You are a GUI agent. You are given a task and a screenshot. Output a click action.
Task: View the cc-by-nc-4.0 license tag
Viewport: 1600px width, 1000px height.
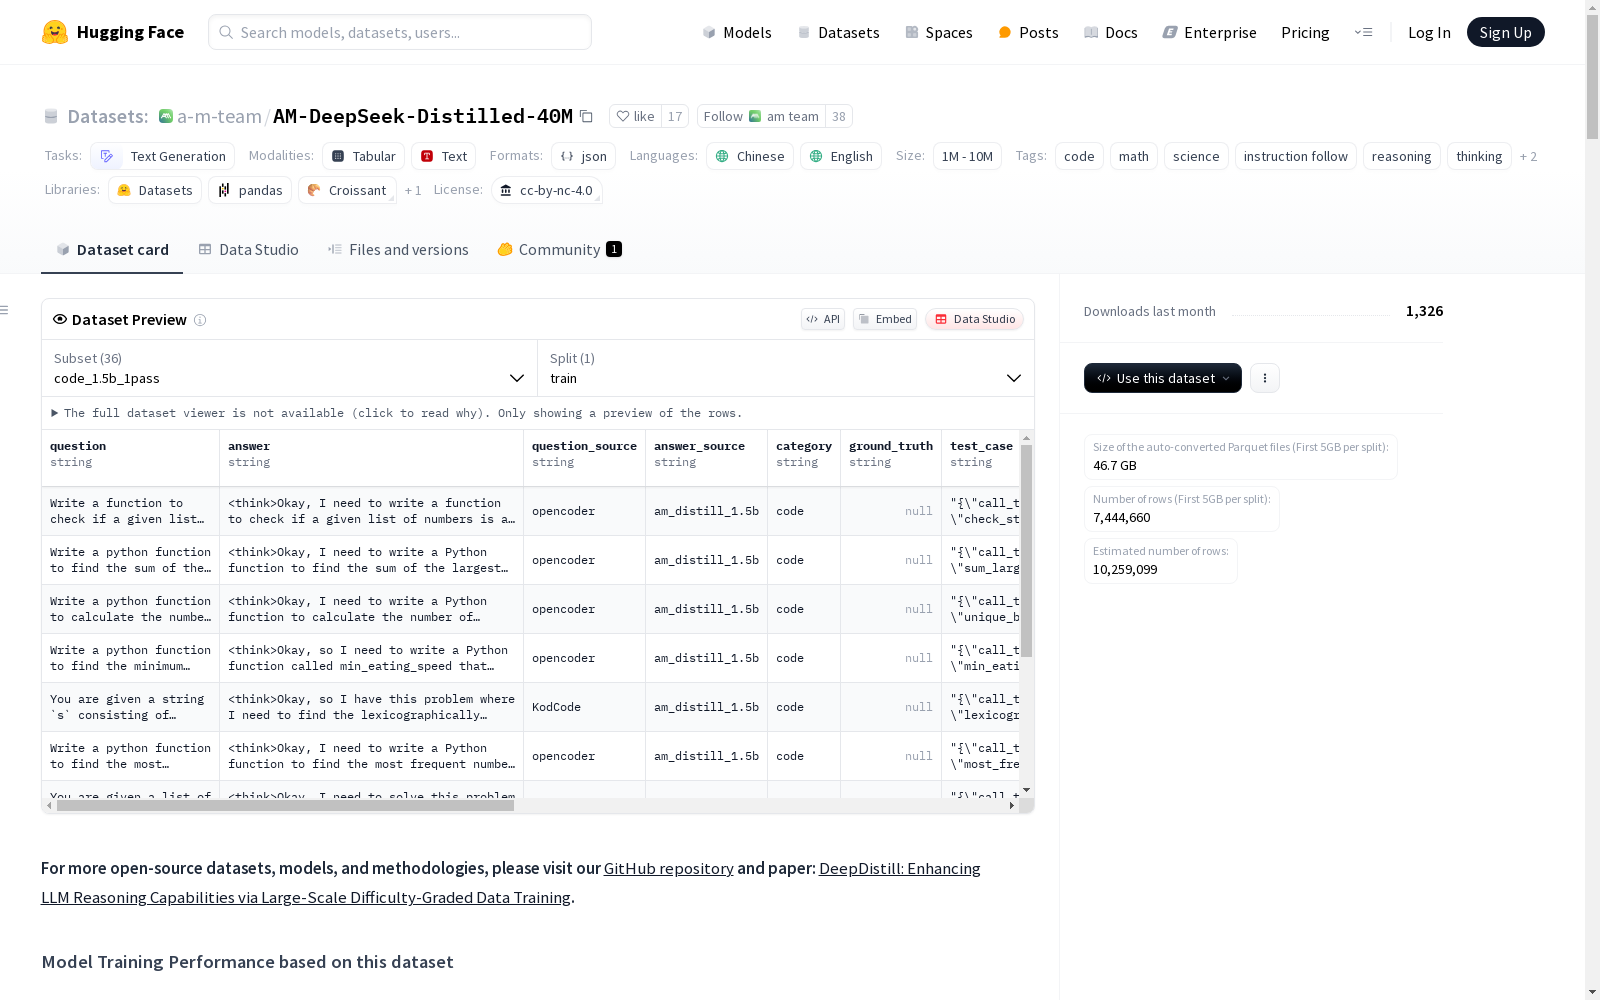[547, 190]
